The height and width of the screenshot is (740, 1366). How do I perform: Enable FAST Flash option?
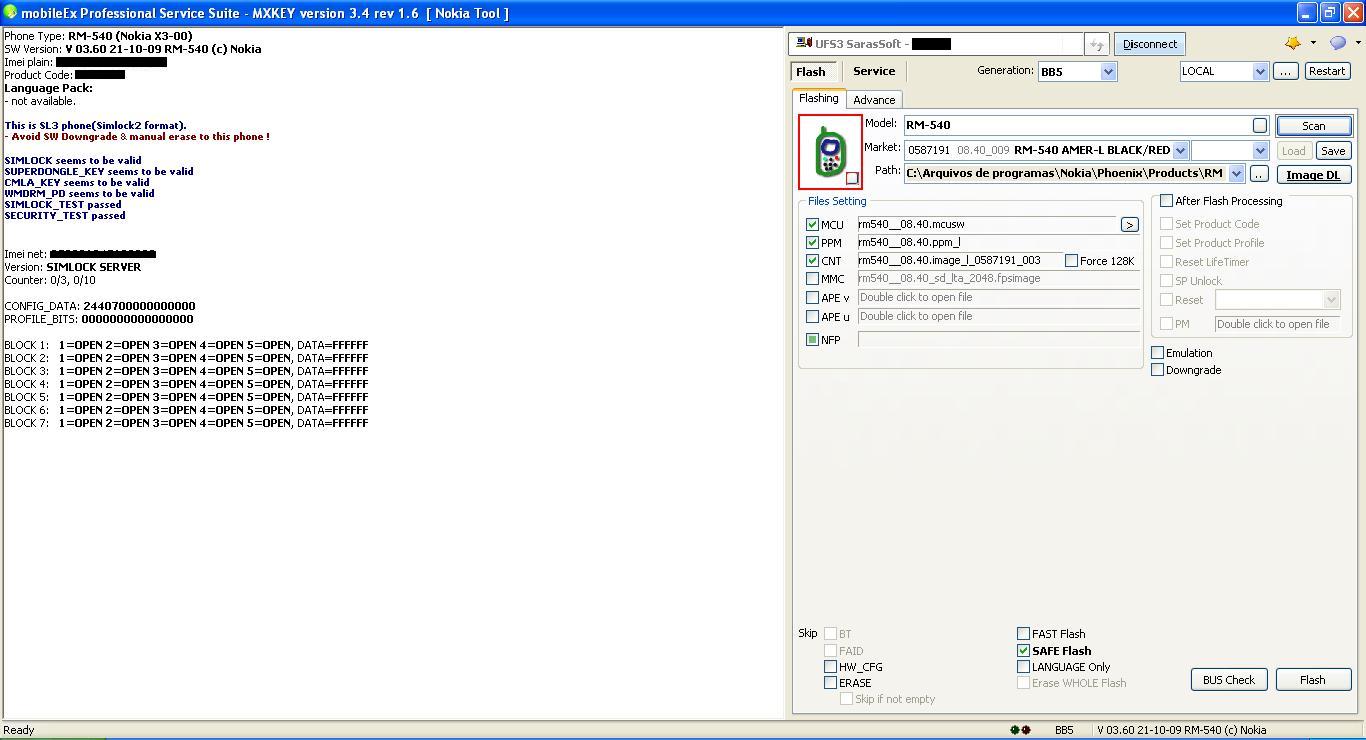point(1023,634)
